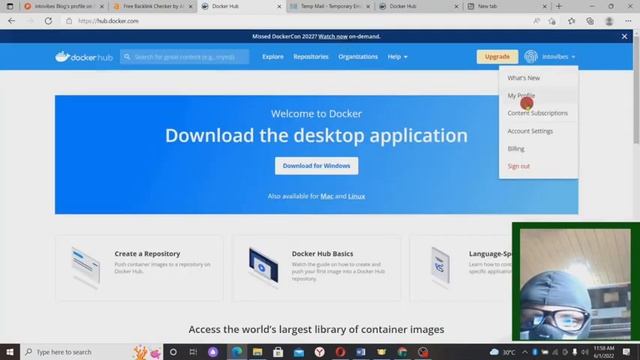
Task: Open the Explore page
Action: tap(273, 57)
